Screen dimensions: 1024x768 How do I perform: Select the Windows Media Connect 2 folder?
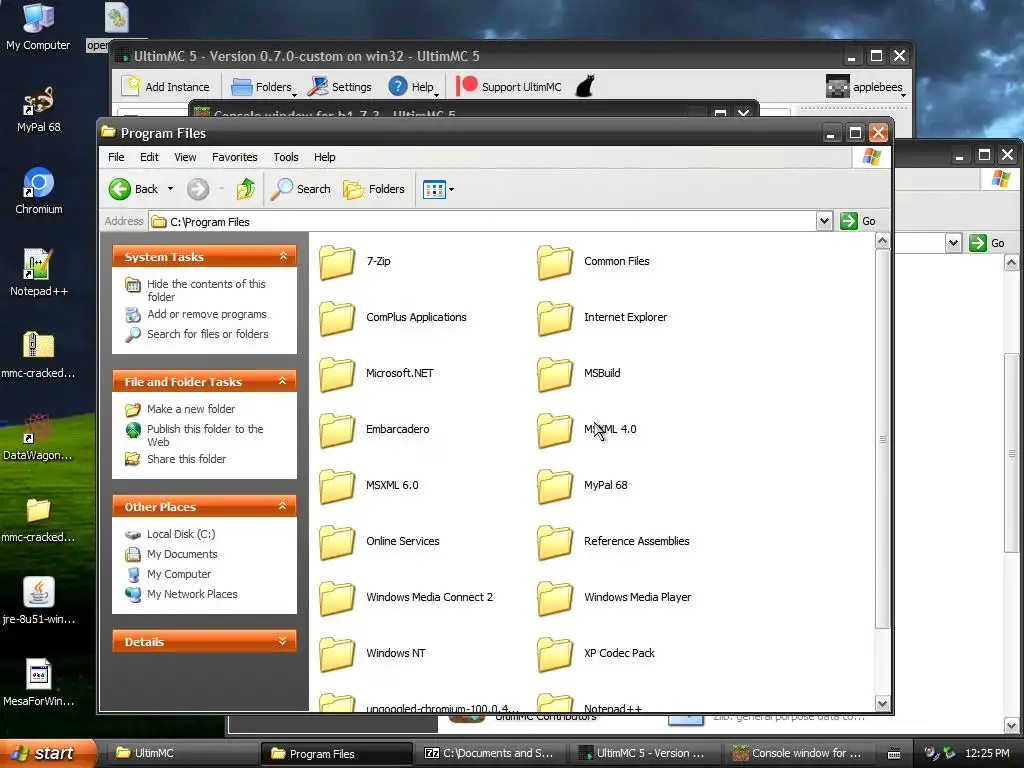(337, 600)
